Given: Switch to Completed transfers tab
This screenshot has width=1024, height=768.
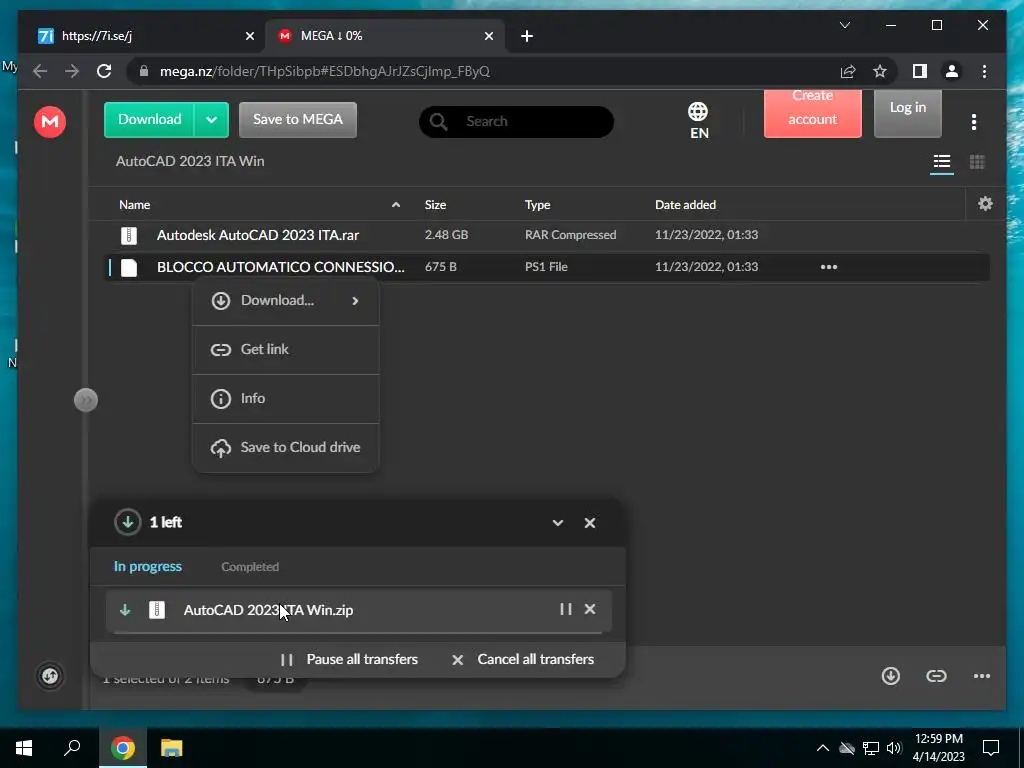Looking at the screenshot, I should [x=250, y=567].
